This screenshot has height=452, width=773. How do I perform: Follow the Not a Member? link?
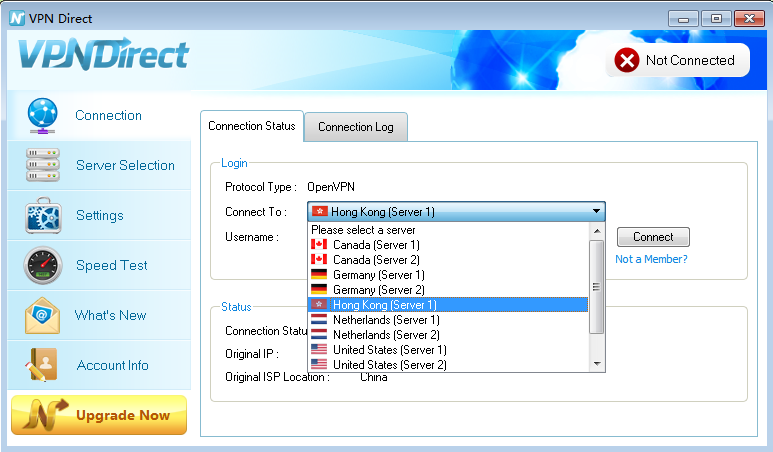[x=651, y=259]
